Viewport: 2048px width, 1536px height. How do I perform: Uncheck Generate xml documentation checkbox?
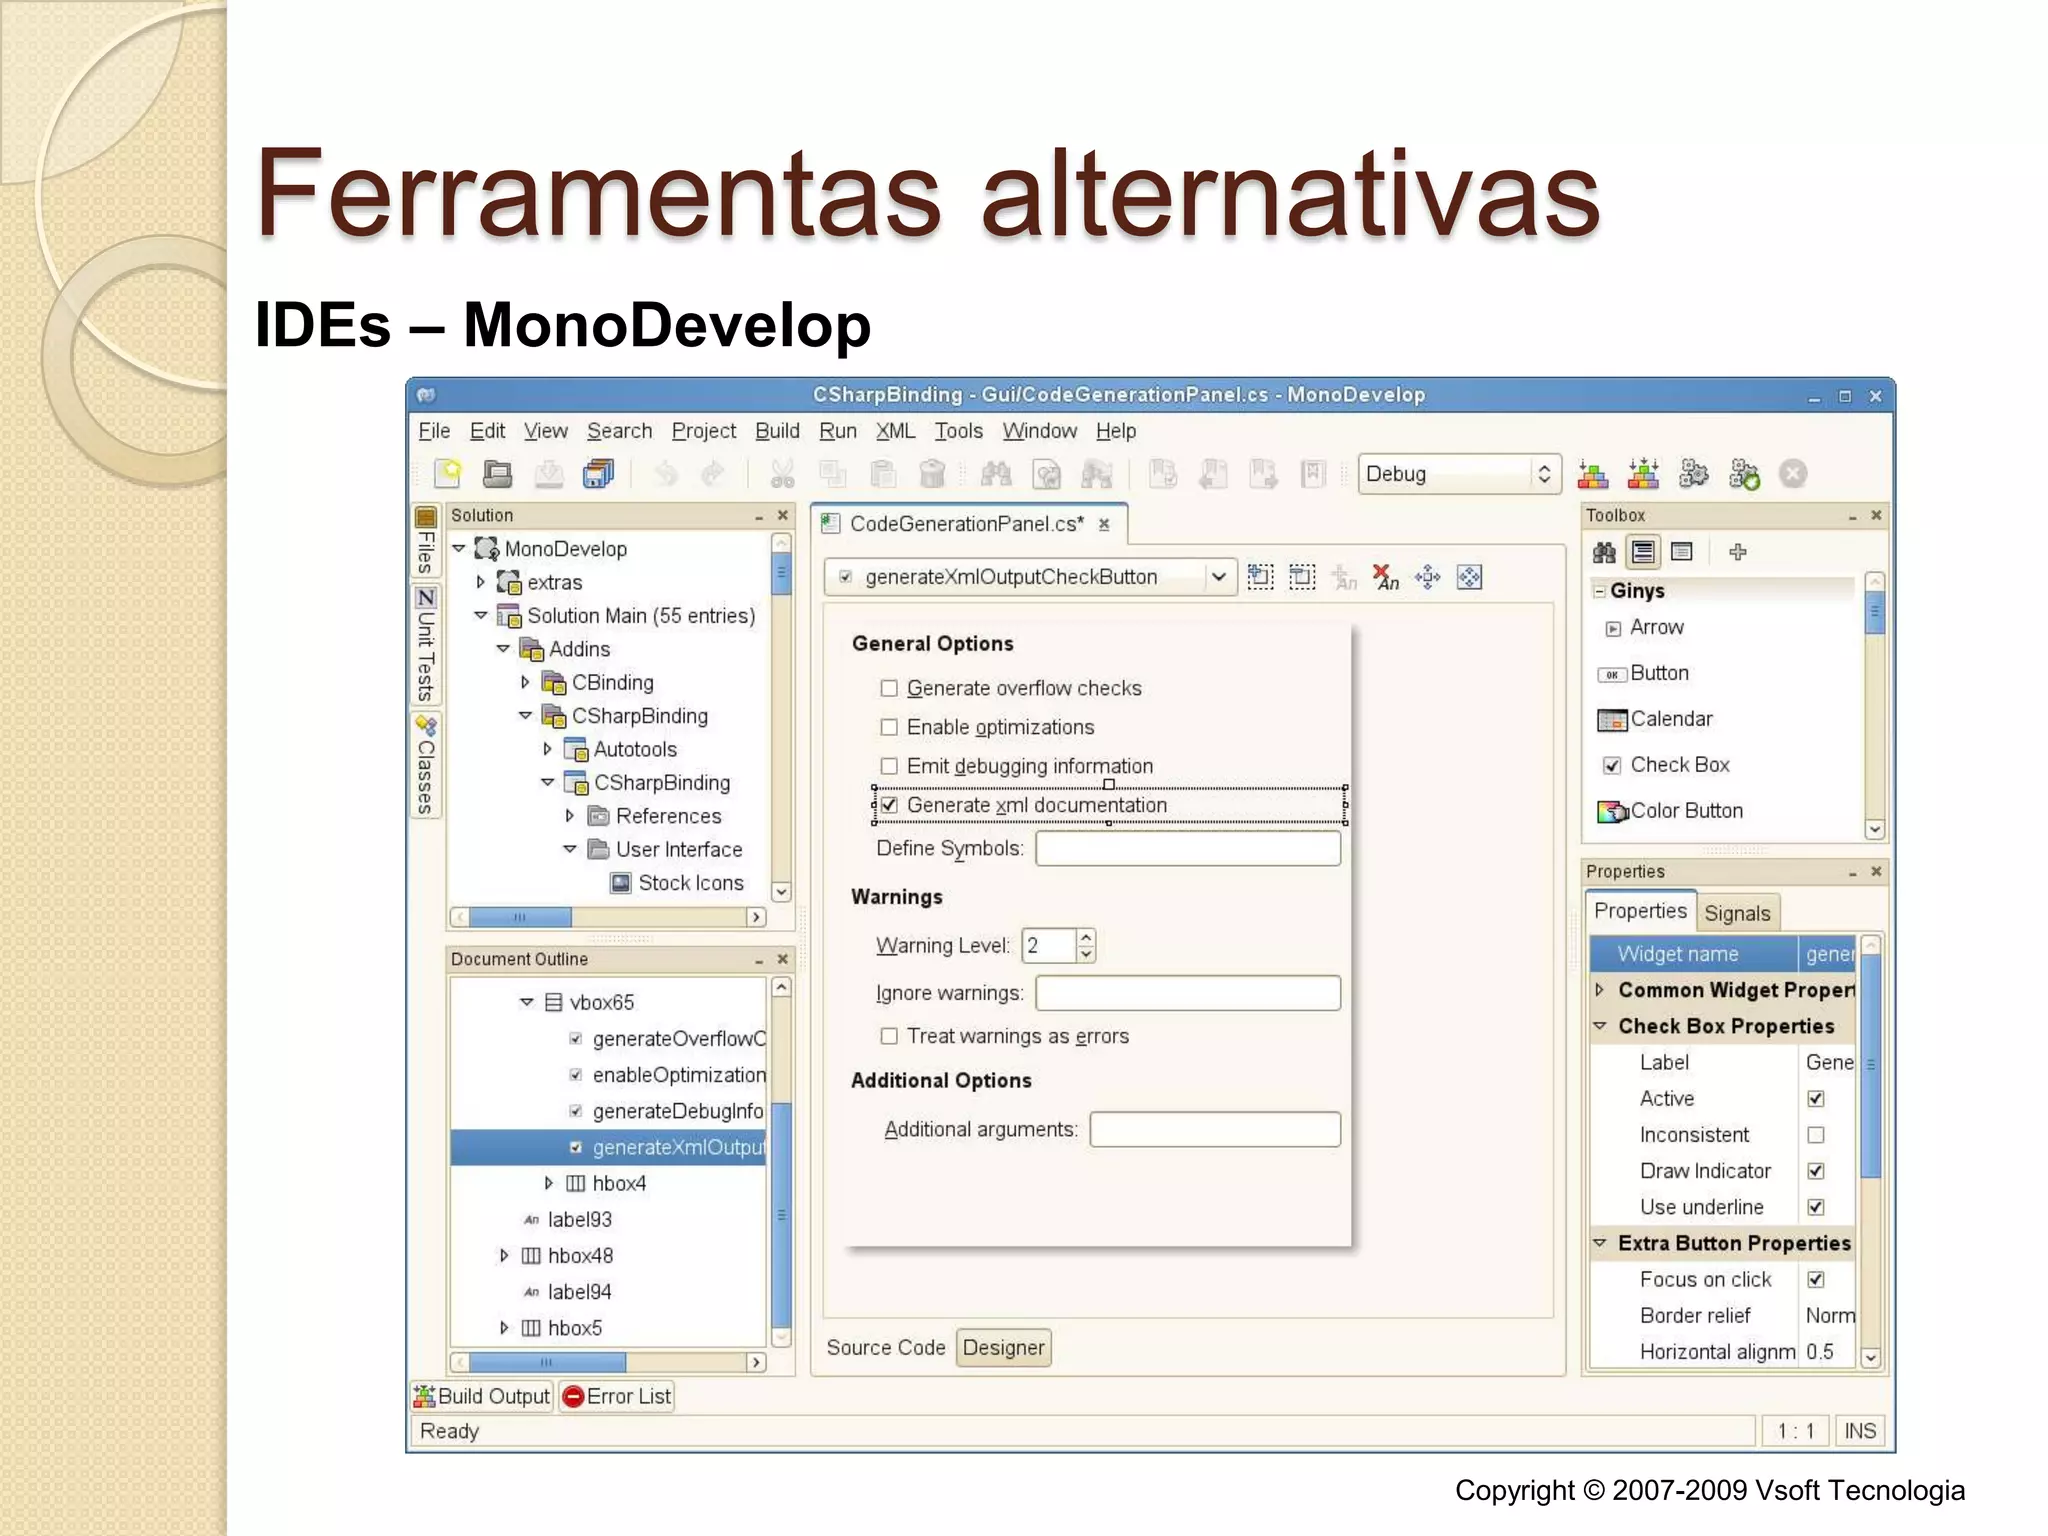coord(888,805)
